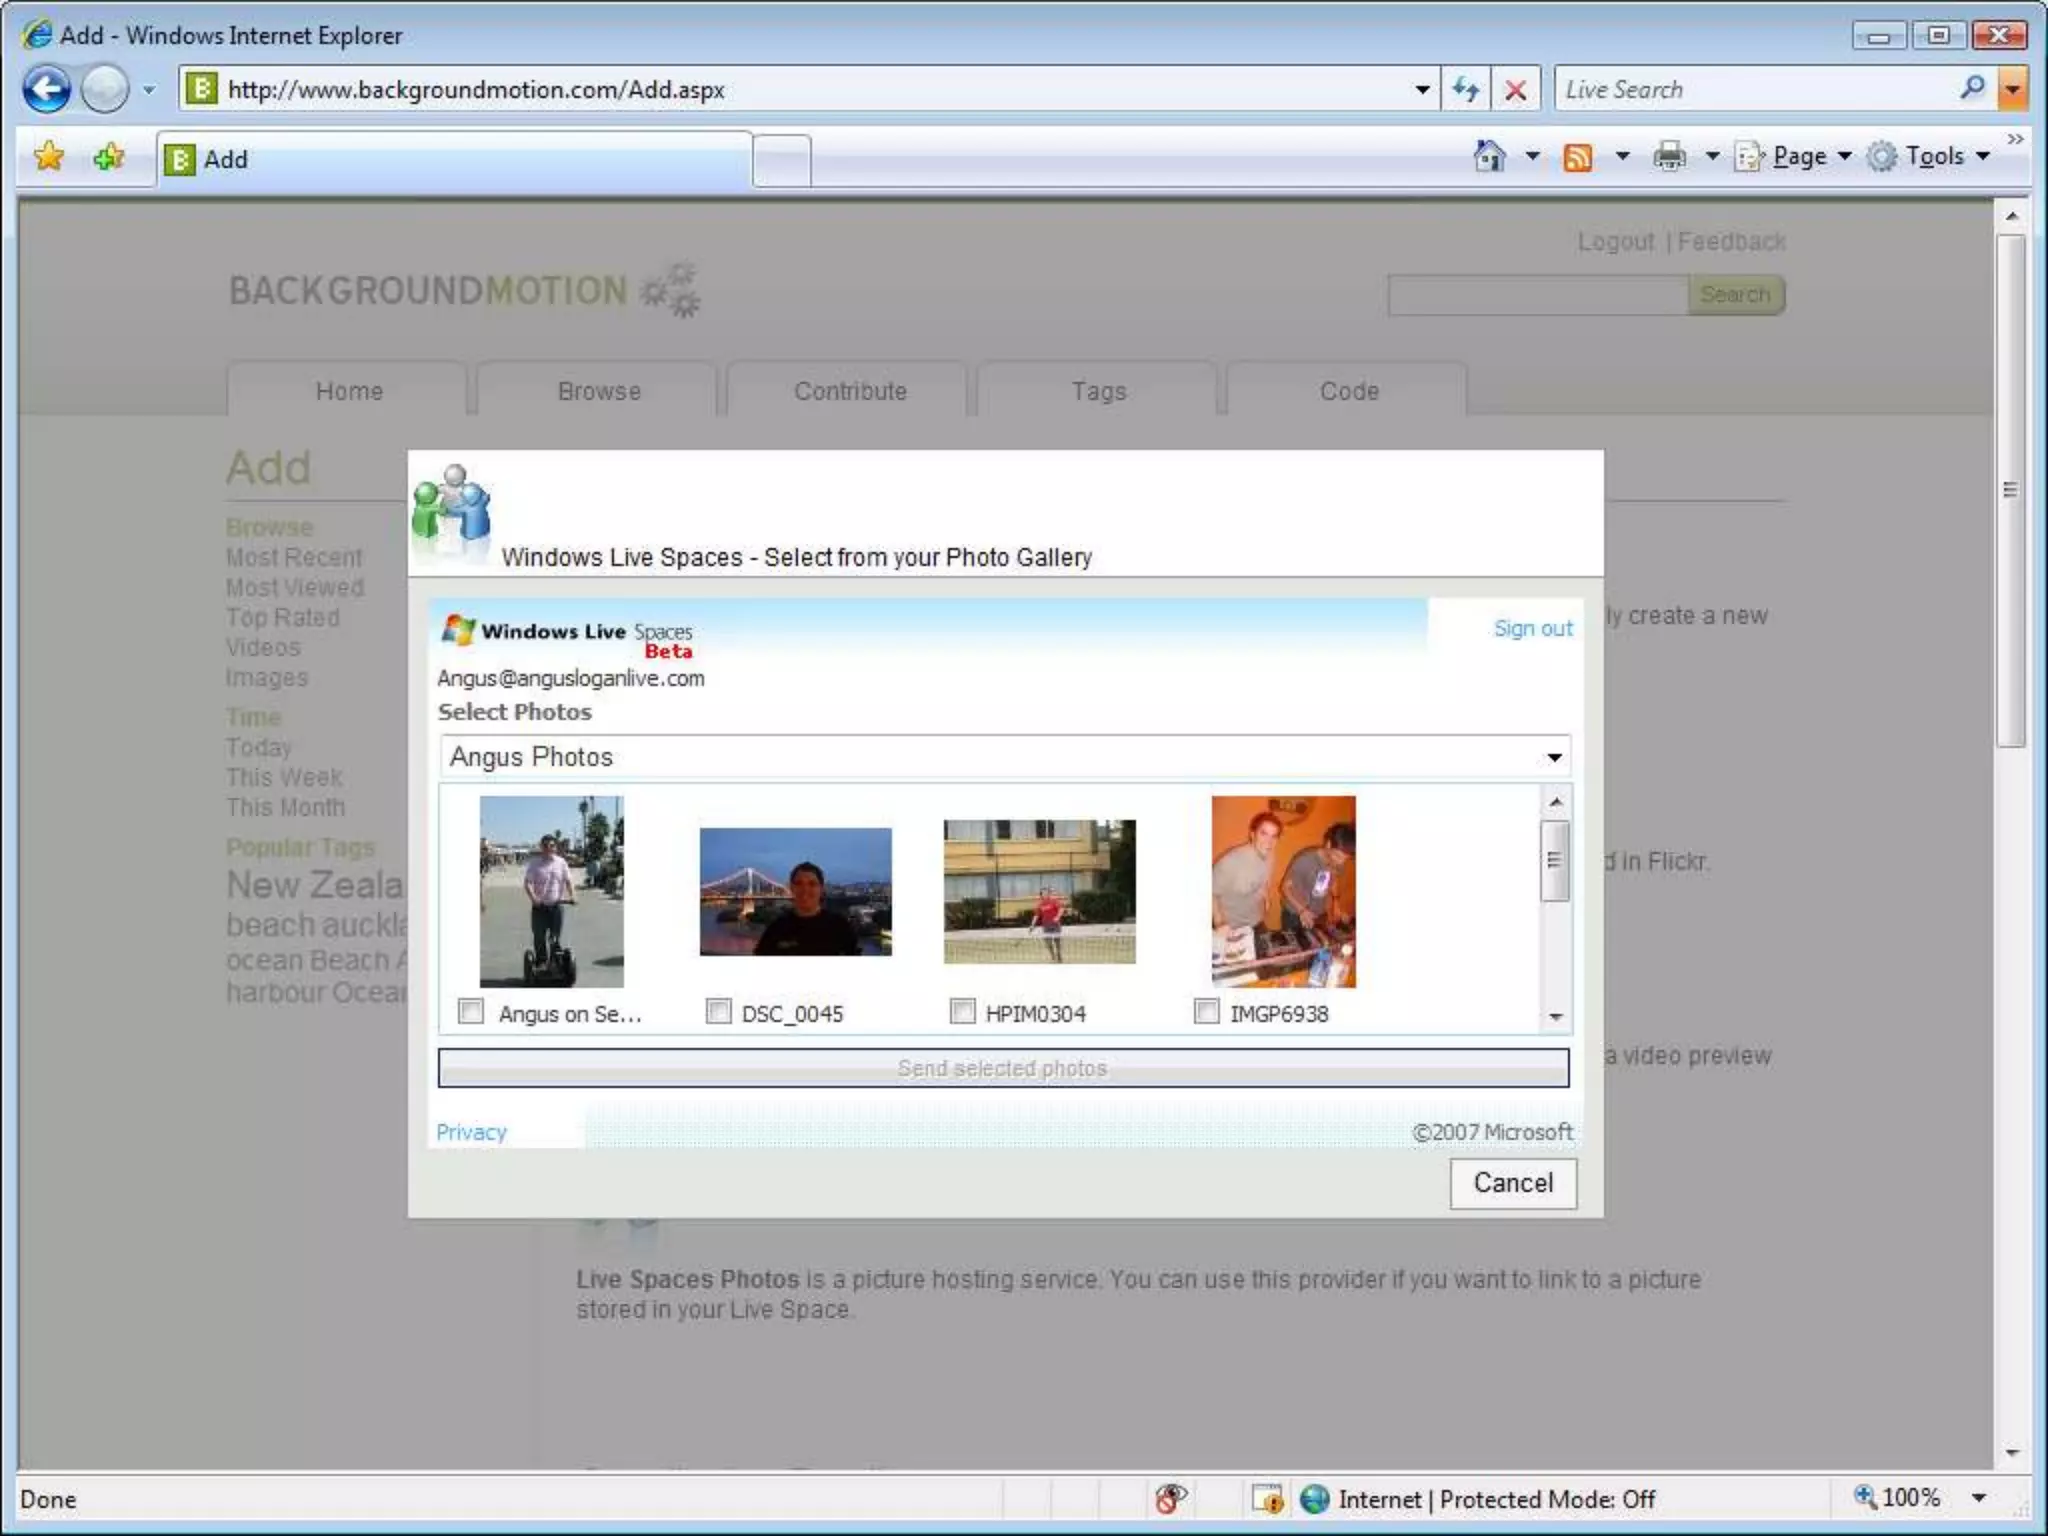
Task: Stop loading with the red X icon
Action: pos(1515,90)
